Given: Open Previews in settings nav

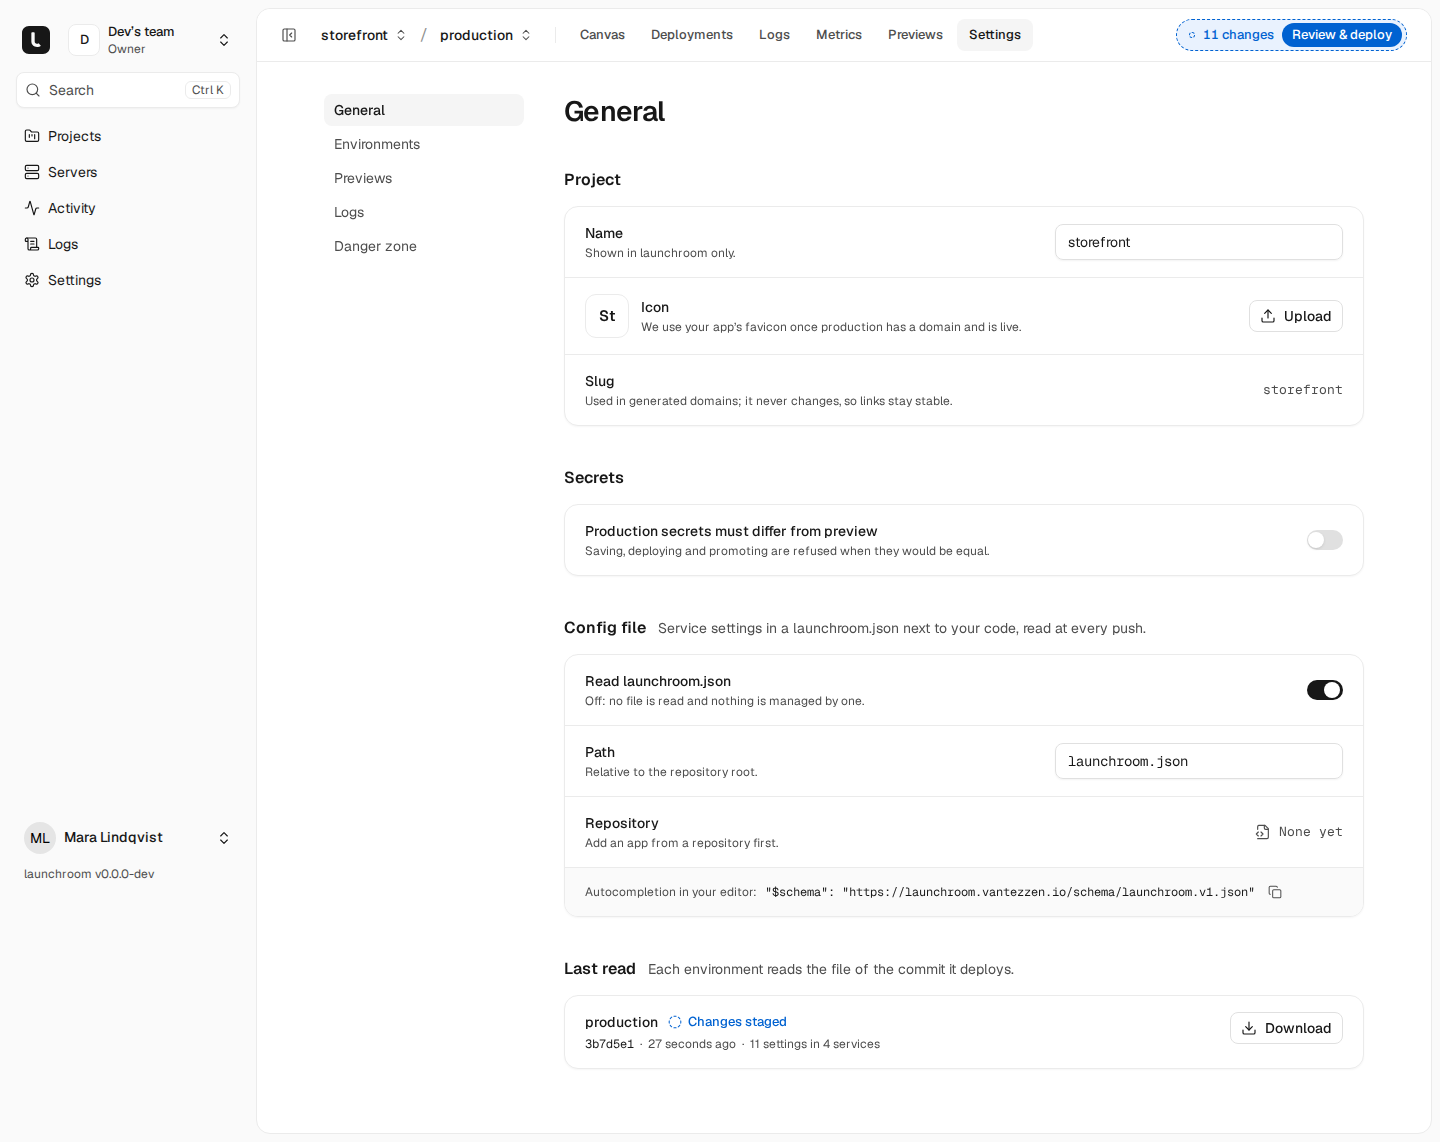Looking at the screenshot, I should [424, 178].
